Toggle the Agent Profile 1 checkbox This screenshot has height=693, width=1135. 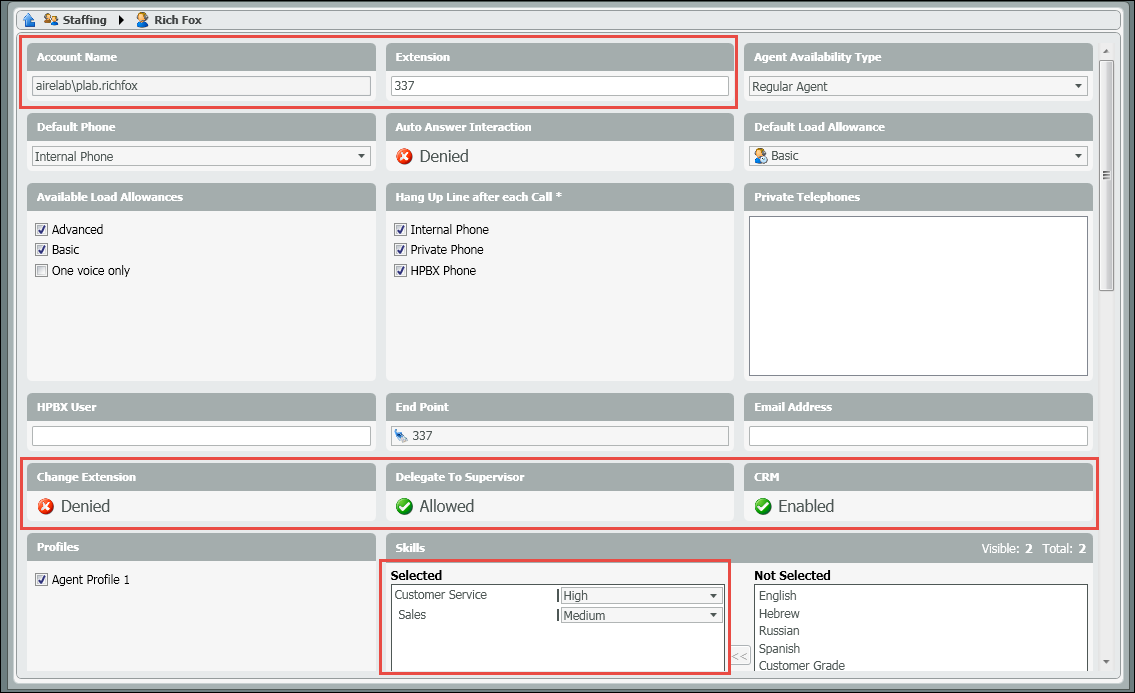[41, 580]
